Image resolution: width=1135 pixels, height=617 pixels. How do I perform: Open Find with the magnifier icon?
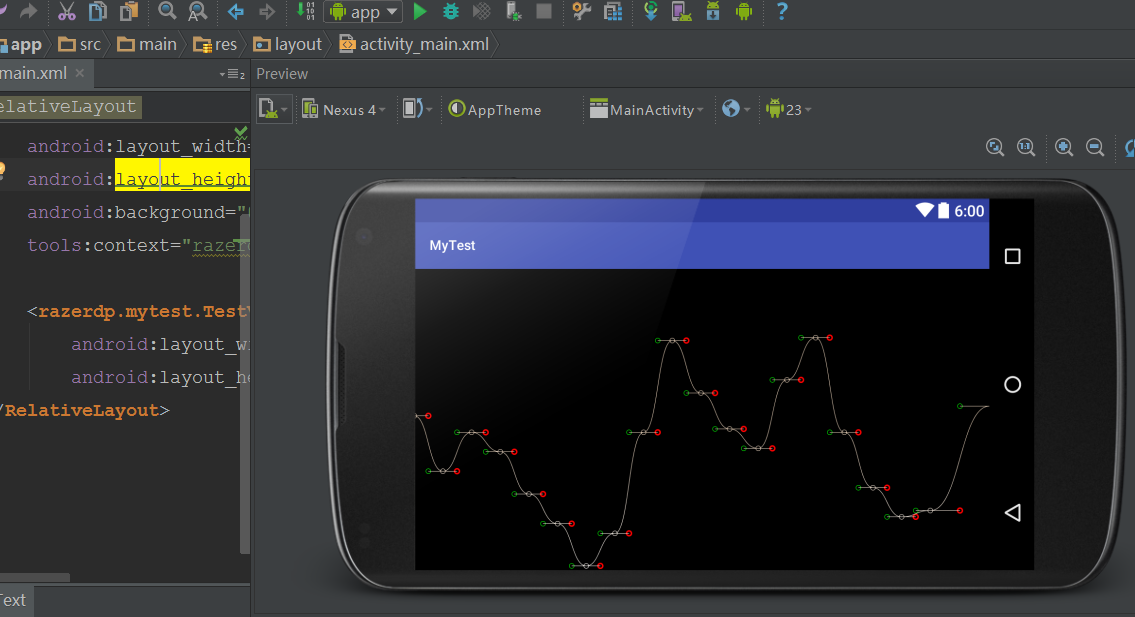click(167, 11)
